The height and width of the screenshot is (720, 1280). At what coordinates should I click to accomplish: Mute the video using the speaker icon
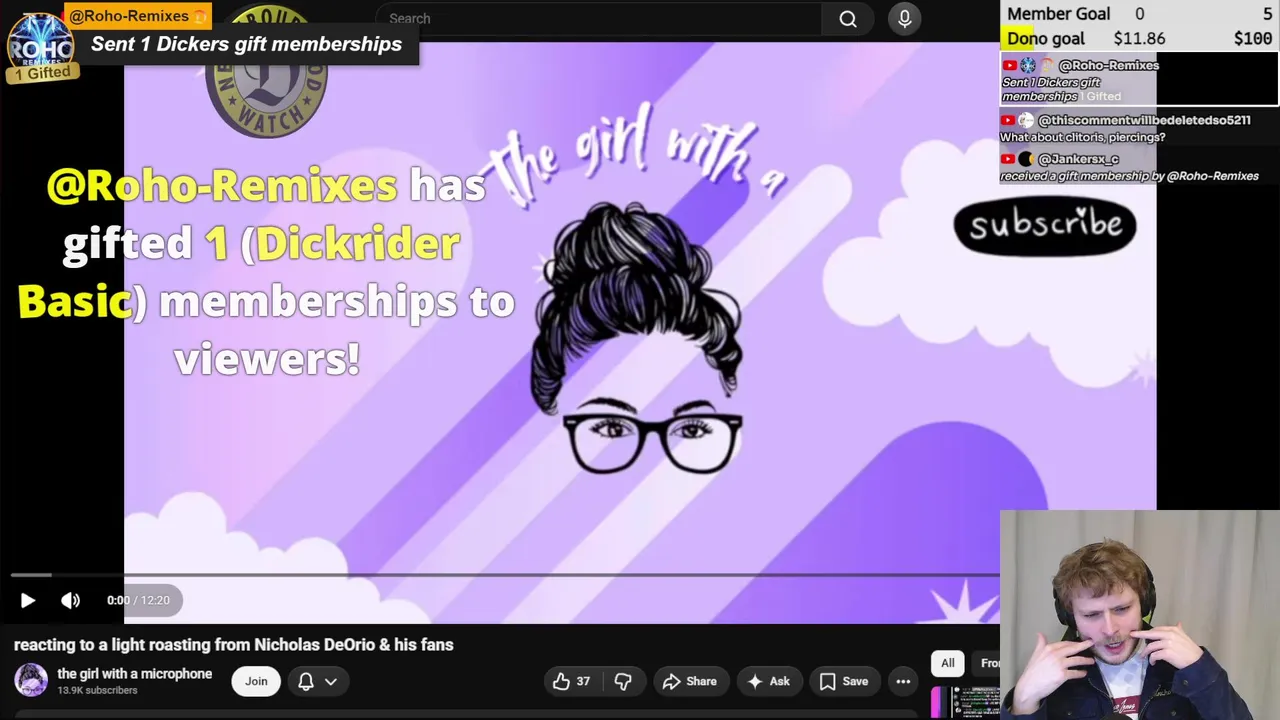coord(70,600)
